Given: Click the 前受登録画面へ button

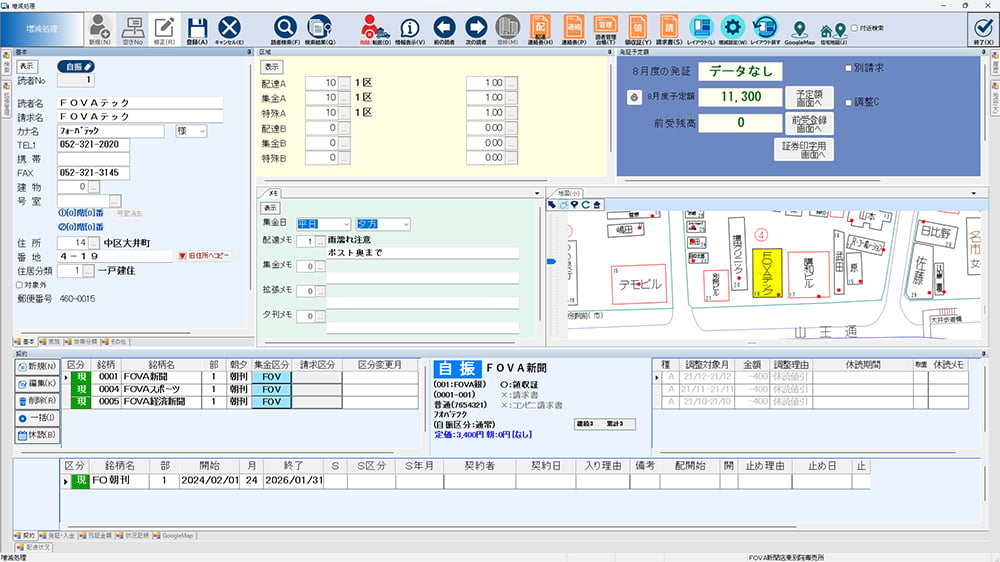Looking at the screenshot, I should tap(809, 124).
